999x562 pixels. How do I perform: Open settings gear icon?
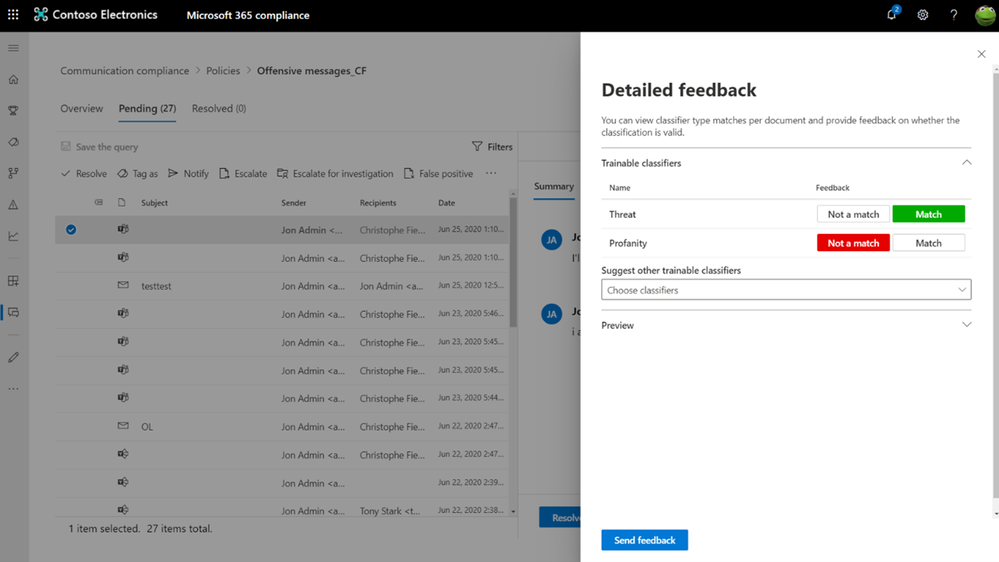(923, 15)
